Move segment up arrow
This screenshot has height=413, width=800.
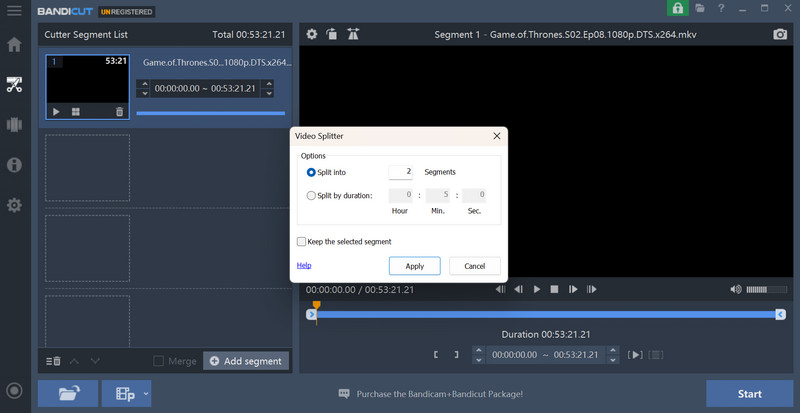click(x=74, y=361)
